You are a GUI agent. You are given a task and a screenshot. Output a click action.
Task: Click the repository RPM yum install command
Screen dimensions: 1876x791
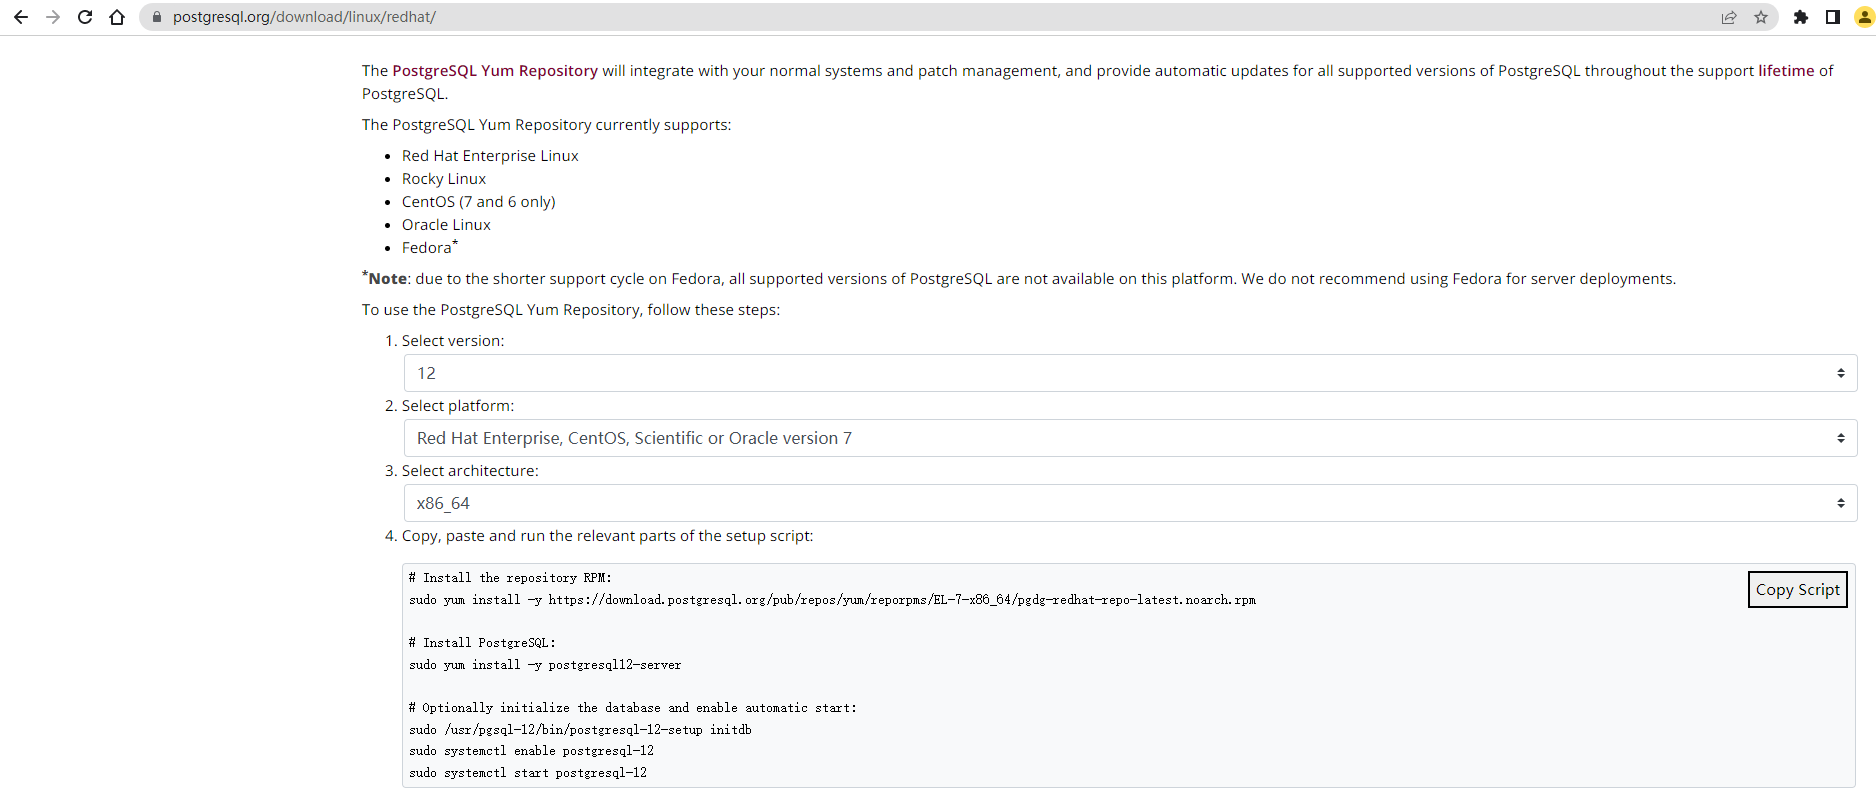(832, 600)
